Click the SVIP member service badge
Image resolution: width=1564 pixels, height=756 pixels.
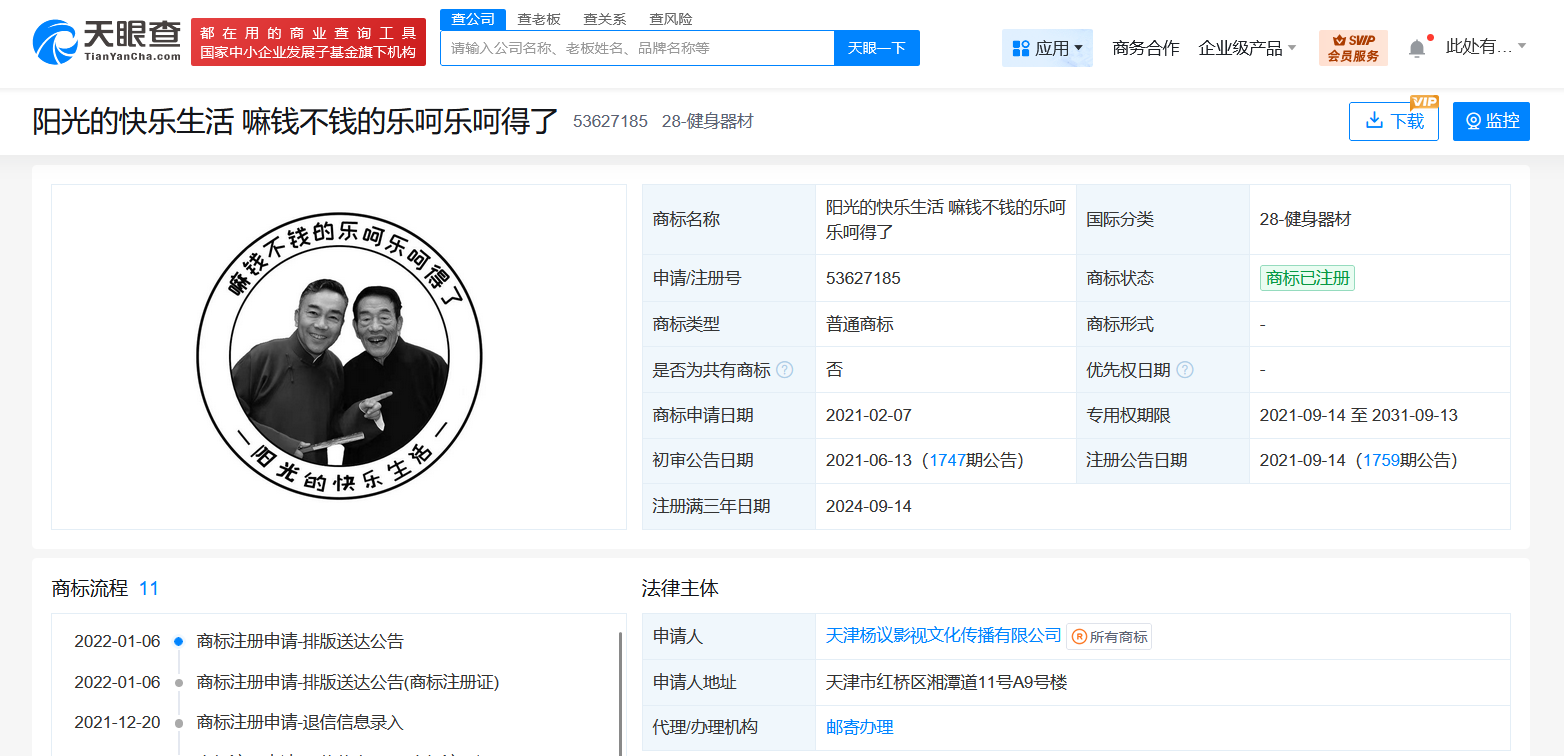[x=1353, y=48]
